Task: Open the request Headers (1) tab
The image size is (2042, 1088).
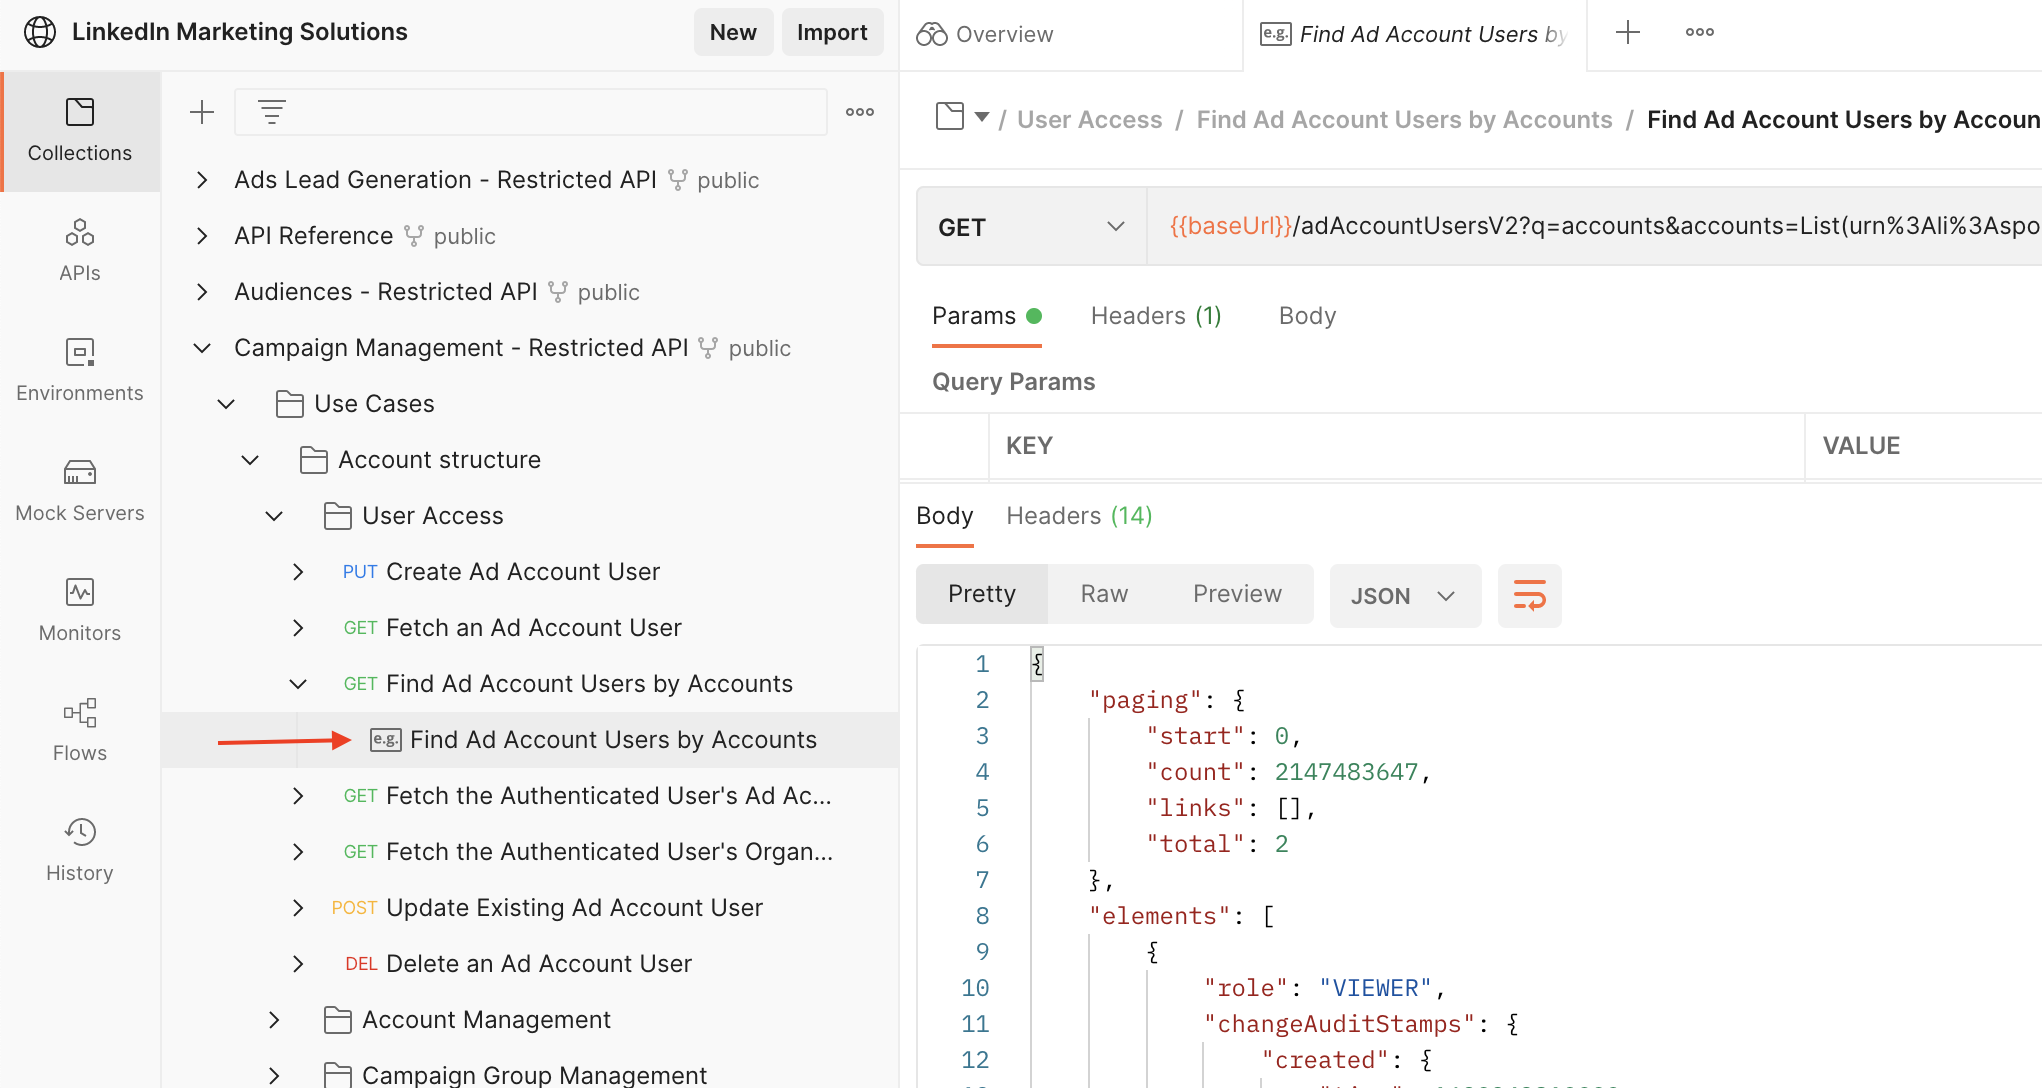Action: pos(1156,316)
